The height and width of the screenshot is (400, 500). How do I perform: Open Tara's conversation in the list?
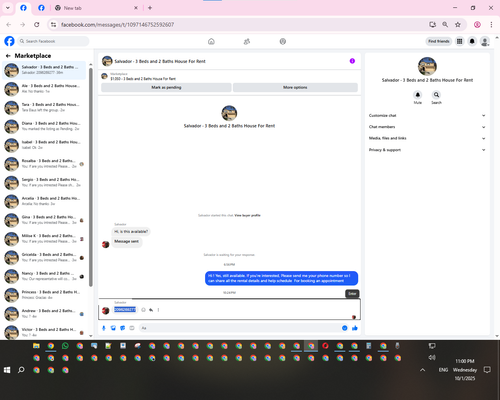tap(44, 108)
